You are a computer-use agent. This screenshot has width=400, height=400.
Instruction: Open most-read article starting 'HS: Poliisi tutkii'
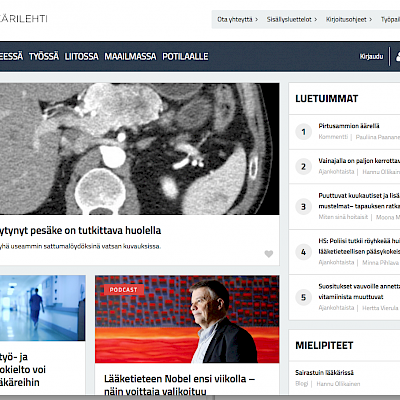(359, 246)
